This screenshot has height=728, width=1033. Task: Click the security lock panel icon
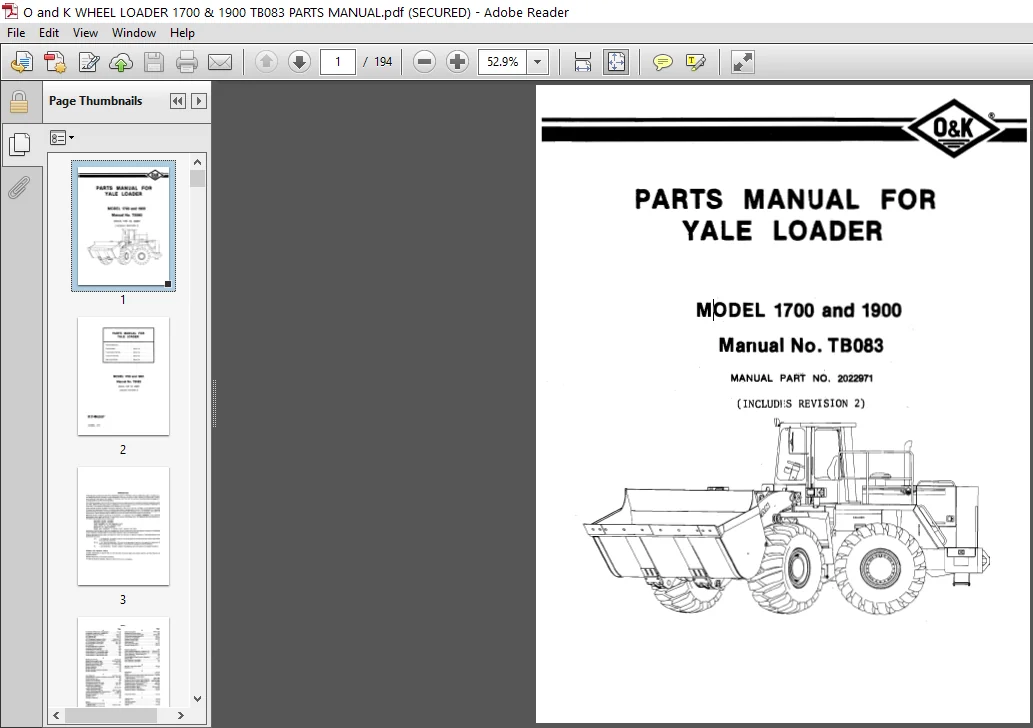point(19,102)
